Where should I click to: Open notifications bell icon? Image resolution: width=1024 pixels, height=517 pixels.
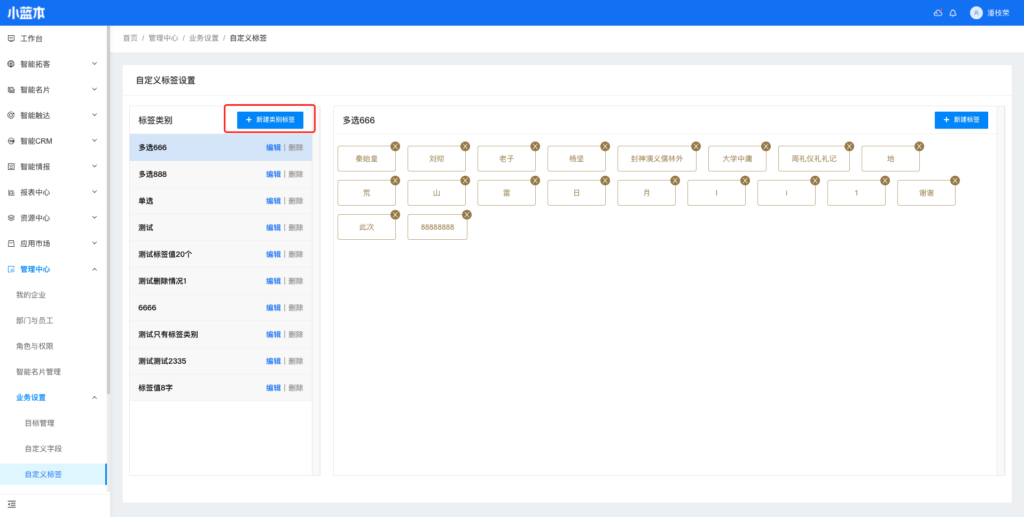953,13
